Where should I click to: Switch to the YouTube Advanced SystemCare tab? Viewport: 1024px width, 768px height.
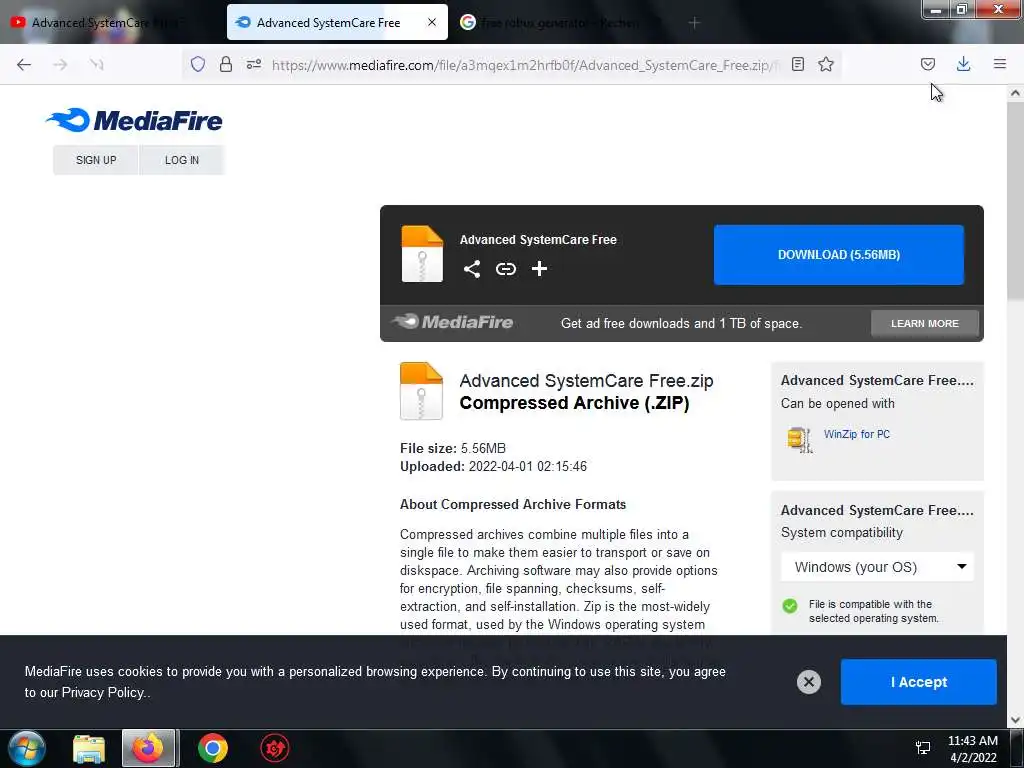coord(111,23)
